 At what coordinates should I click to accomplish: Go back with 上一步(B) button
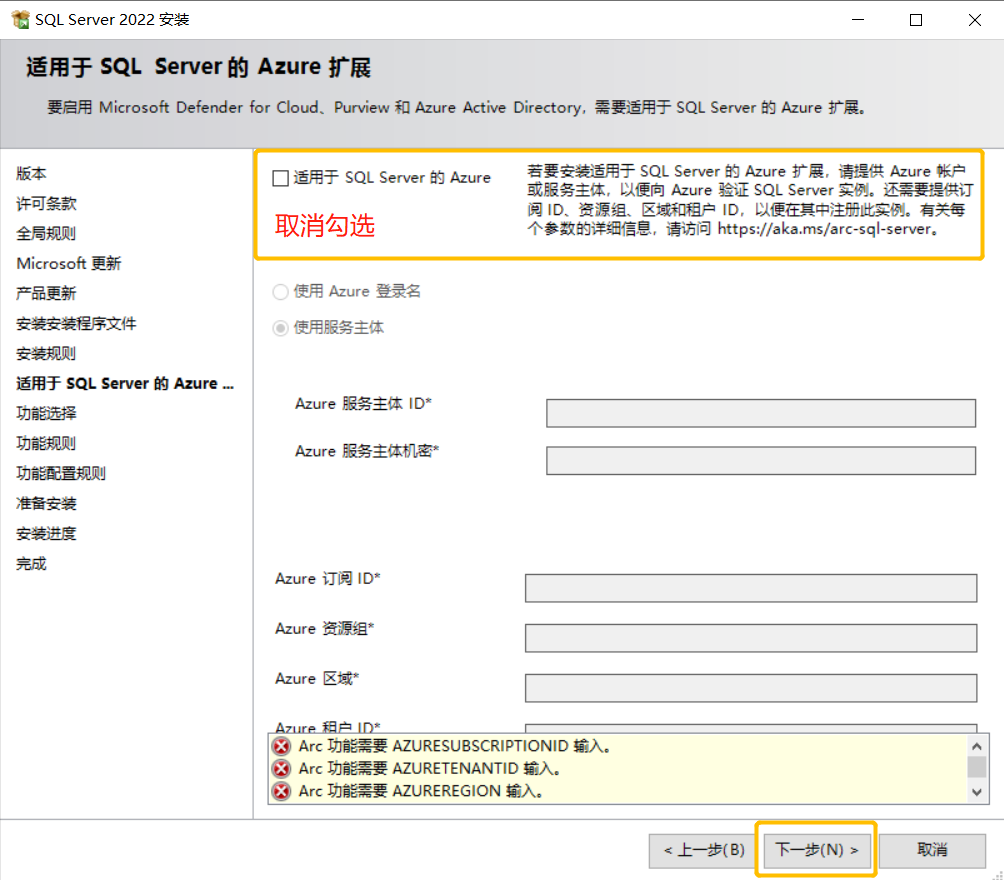pyautogui.click(x=704, y=851)
